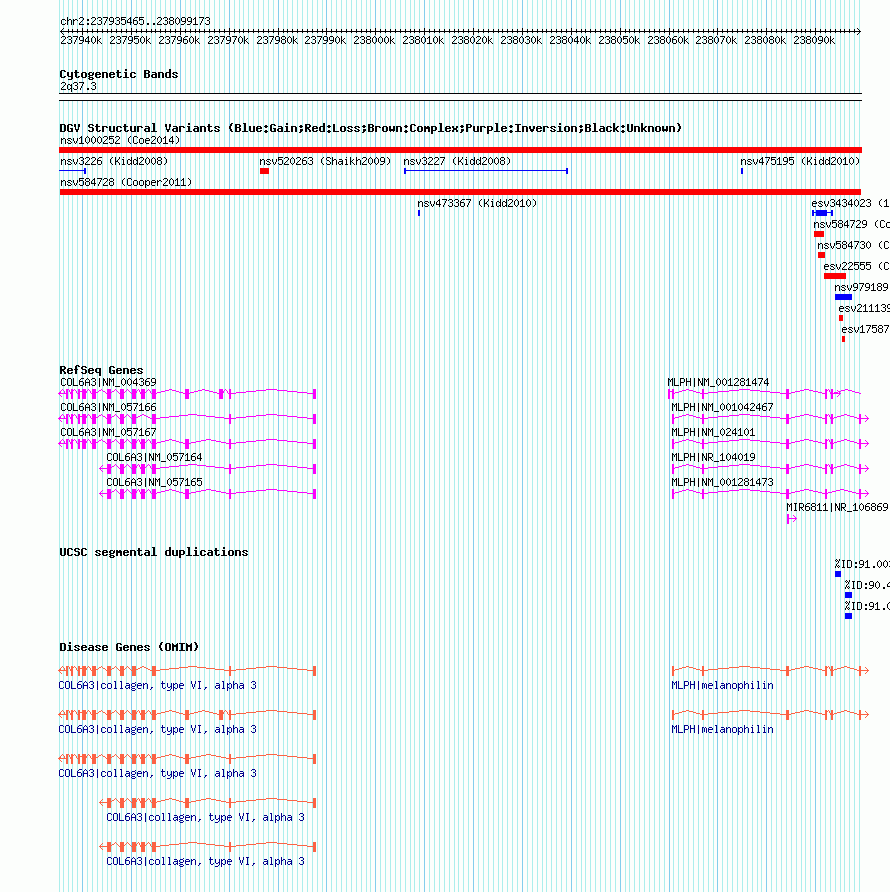Click the blue tick mark under nsv473367
The height and width of the screenshot is (892, 890).
click(419, 213)
